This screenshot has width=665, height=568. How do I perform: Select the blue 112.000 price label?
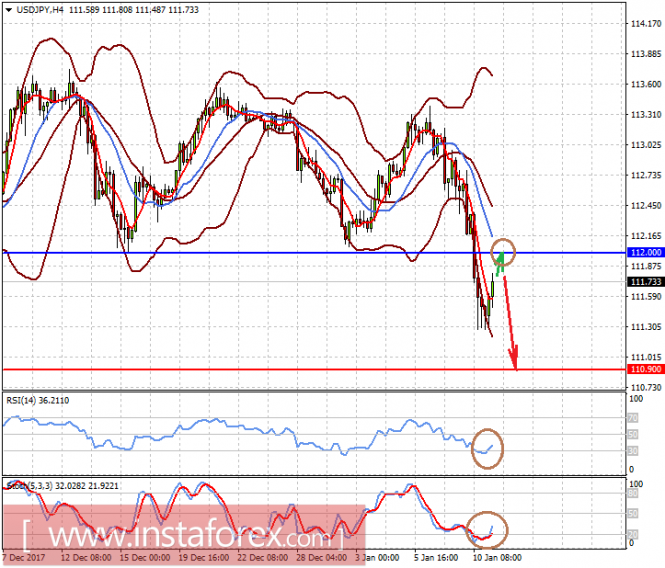point(645,252)
